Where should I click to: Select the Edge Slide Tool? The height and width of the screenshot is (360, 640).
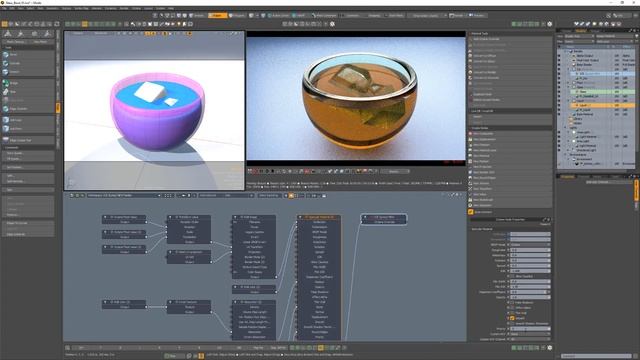pyautogui.click(x=28, y=140)
